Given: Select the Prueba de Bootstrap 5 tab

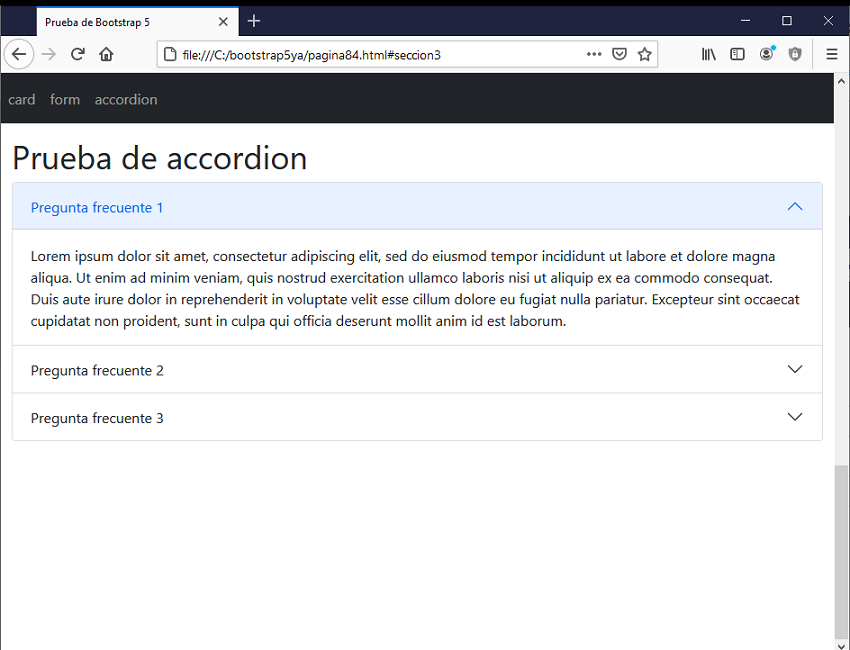Looking at the screenshot, I should [x=138, y=22].
